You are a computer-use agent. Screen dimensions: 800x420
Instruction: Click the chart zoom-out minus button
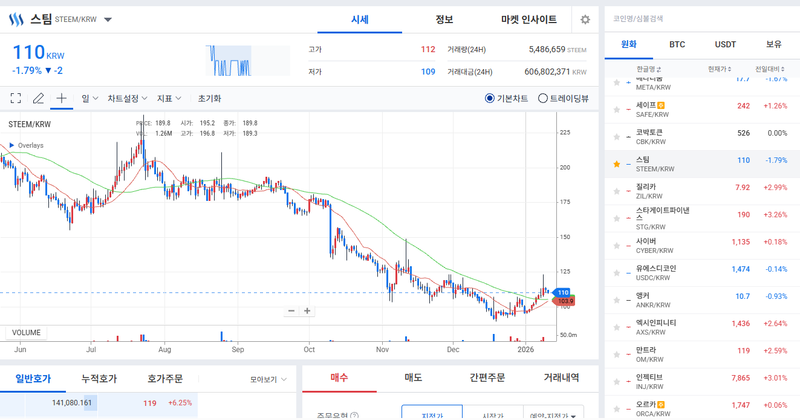coord(291,311)
